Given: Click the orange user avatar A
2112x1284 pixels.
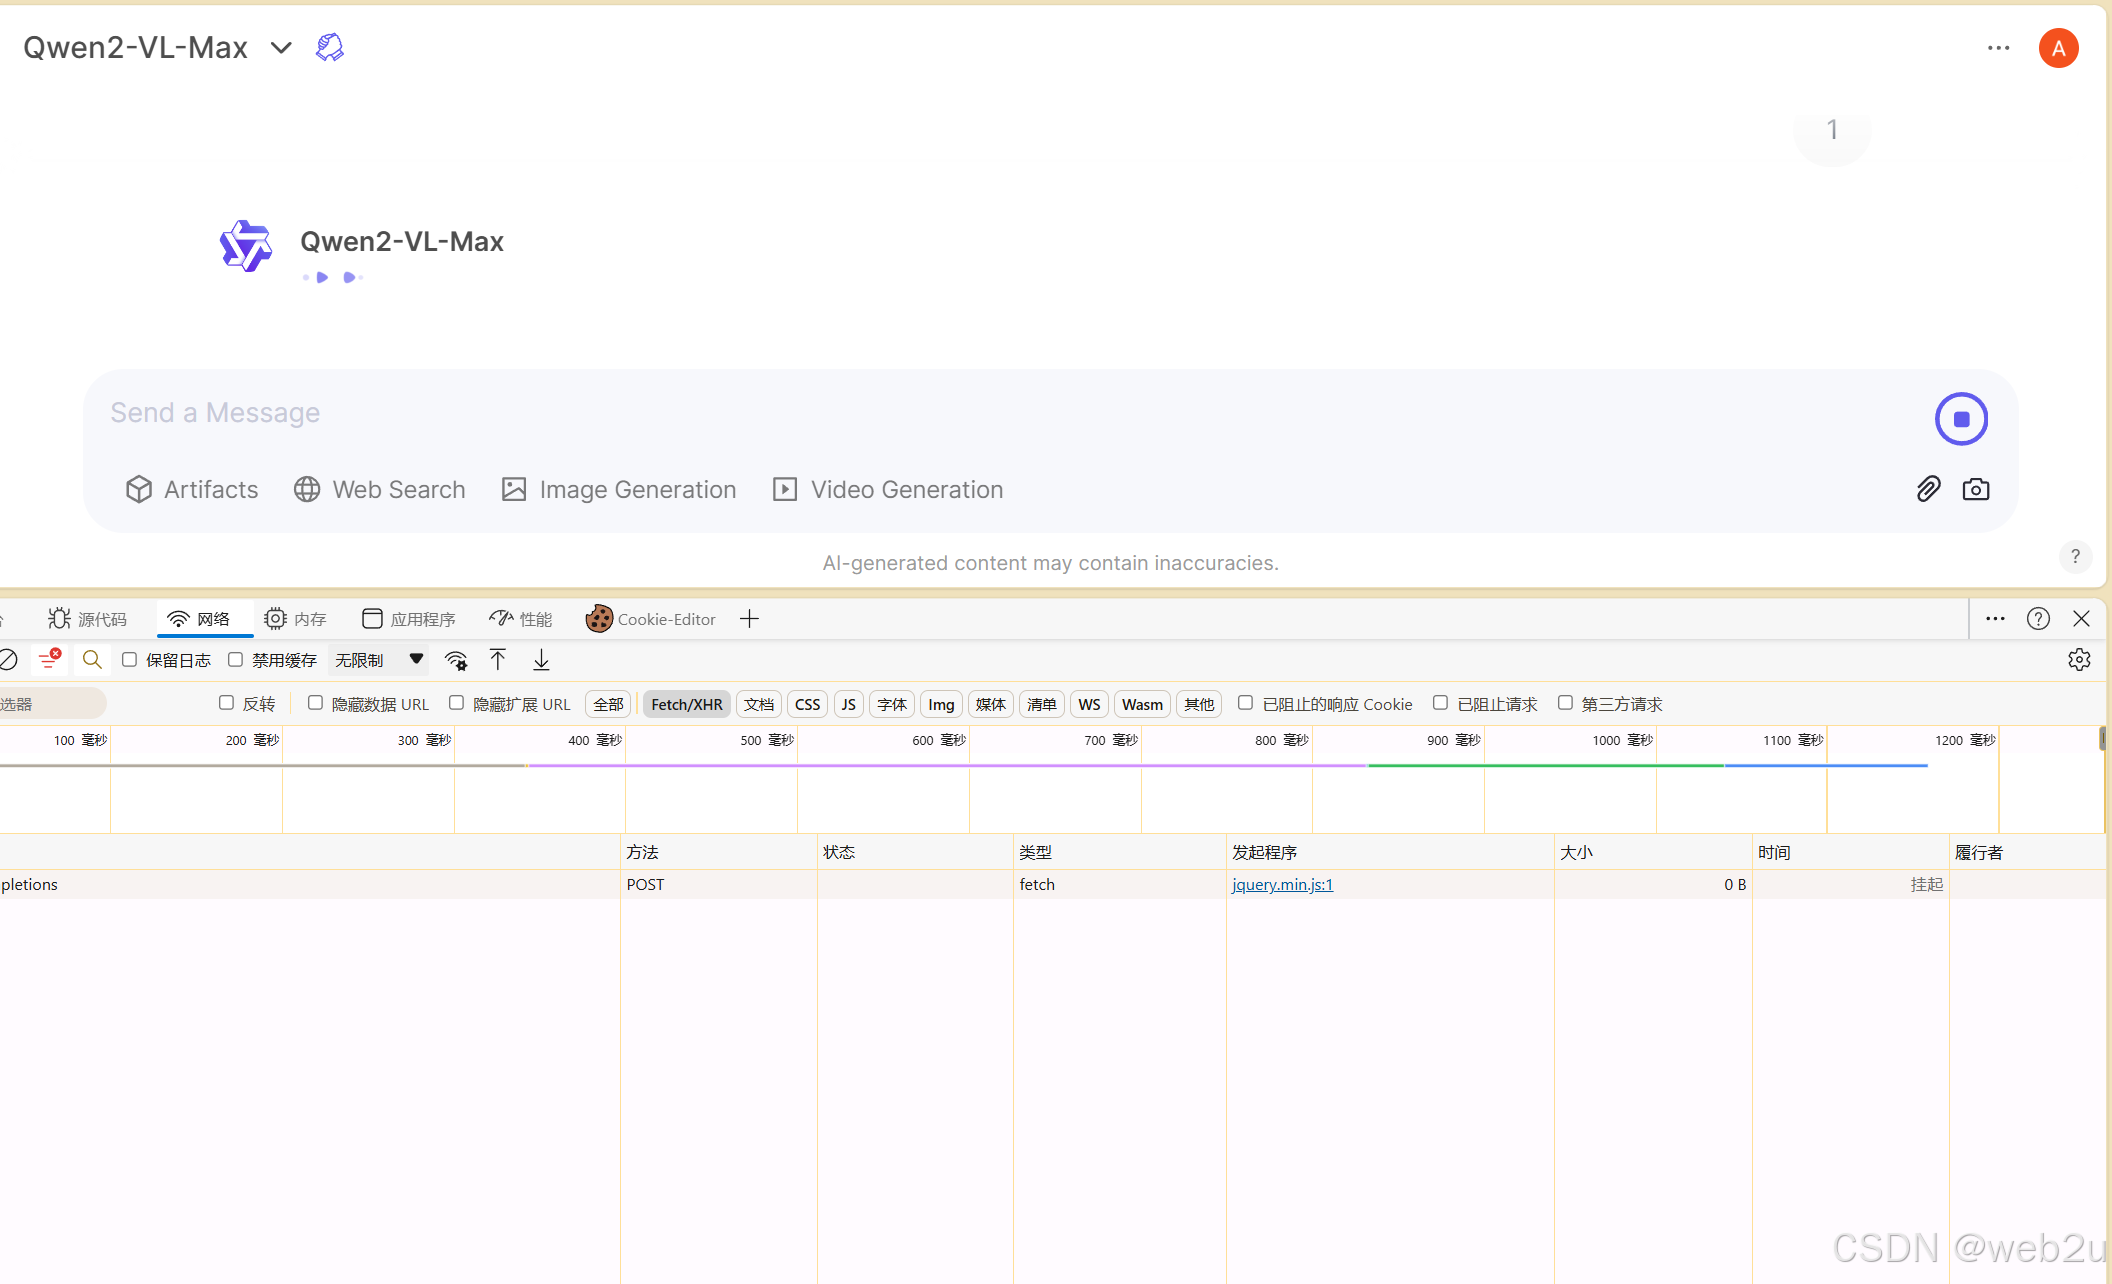Looking at the screenshot, I should 2058,48.
